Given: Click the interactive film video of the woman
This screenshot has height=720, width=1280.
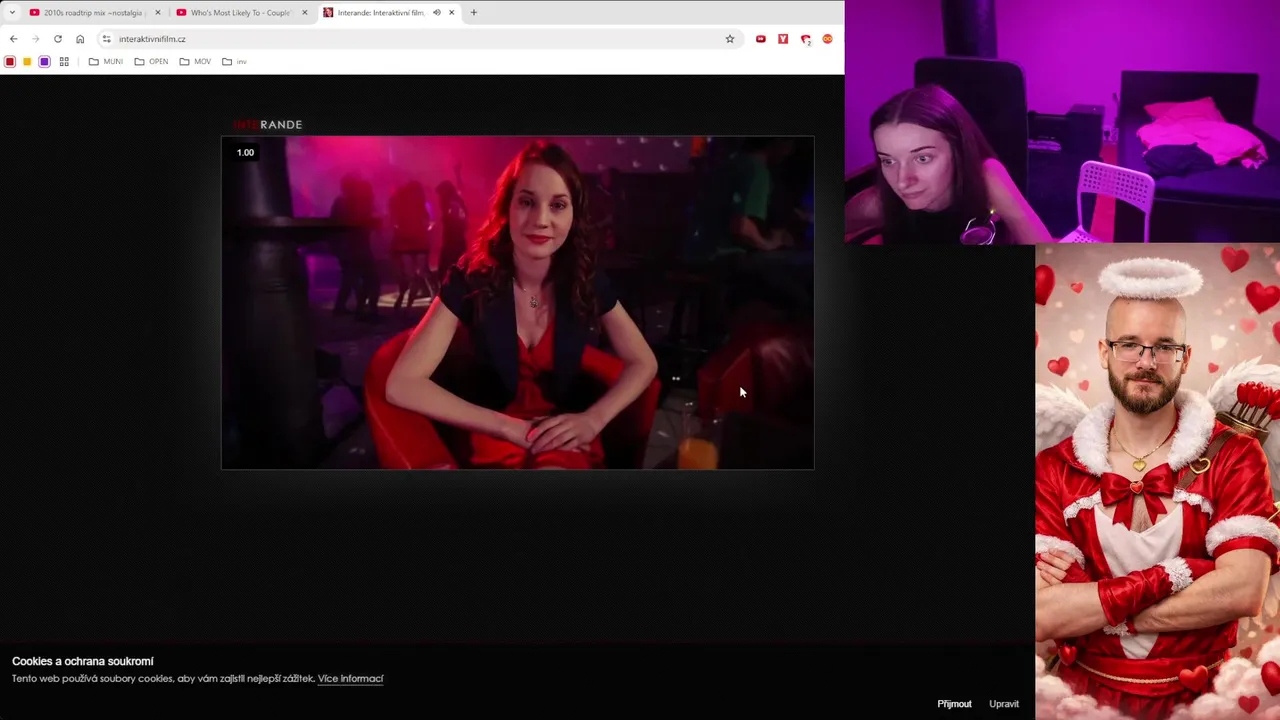Looking at the screenshot, I should point(517,303).
